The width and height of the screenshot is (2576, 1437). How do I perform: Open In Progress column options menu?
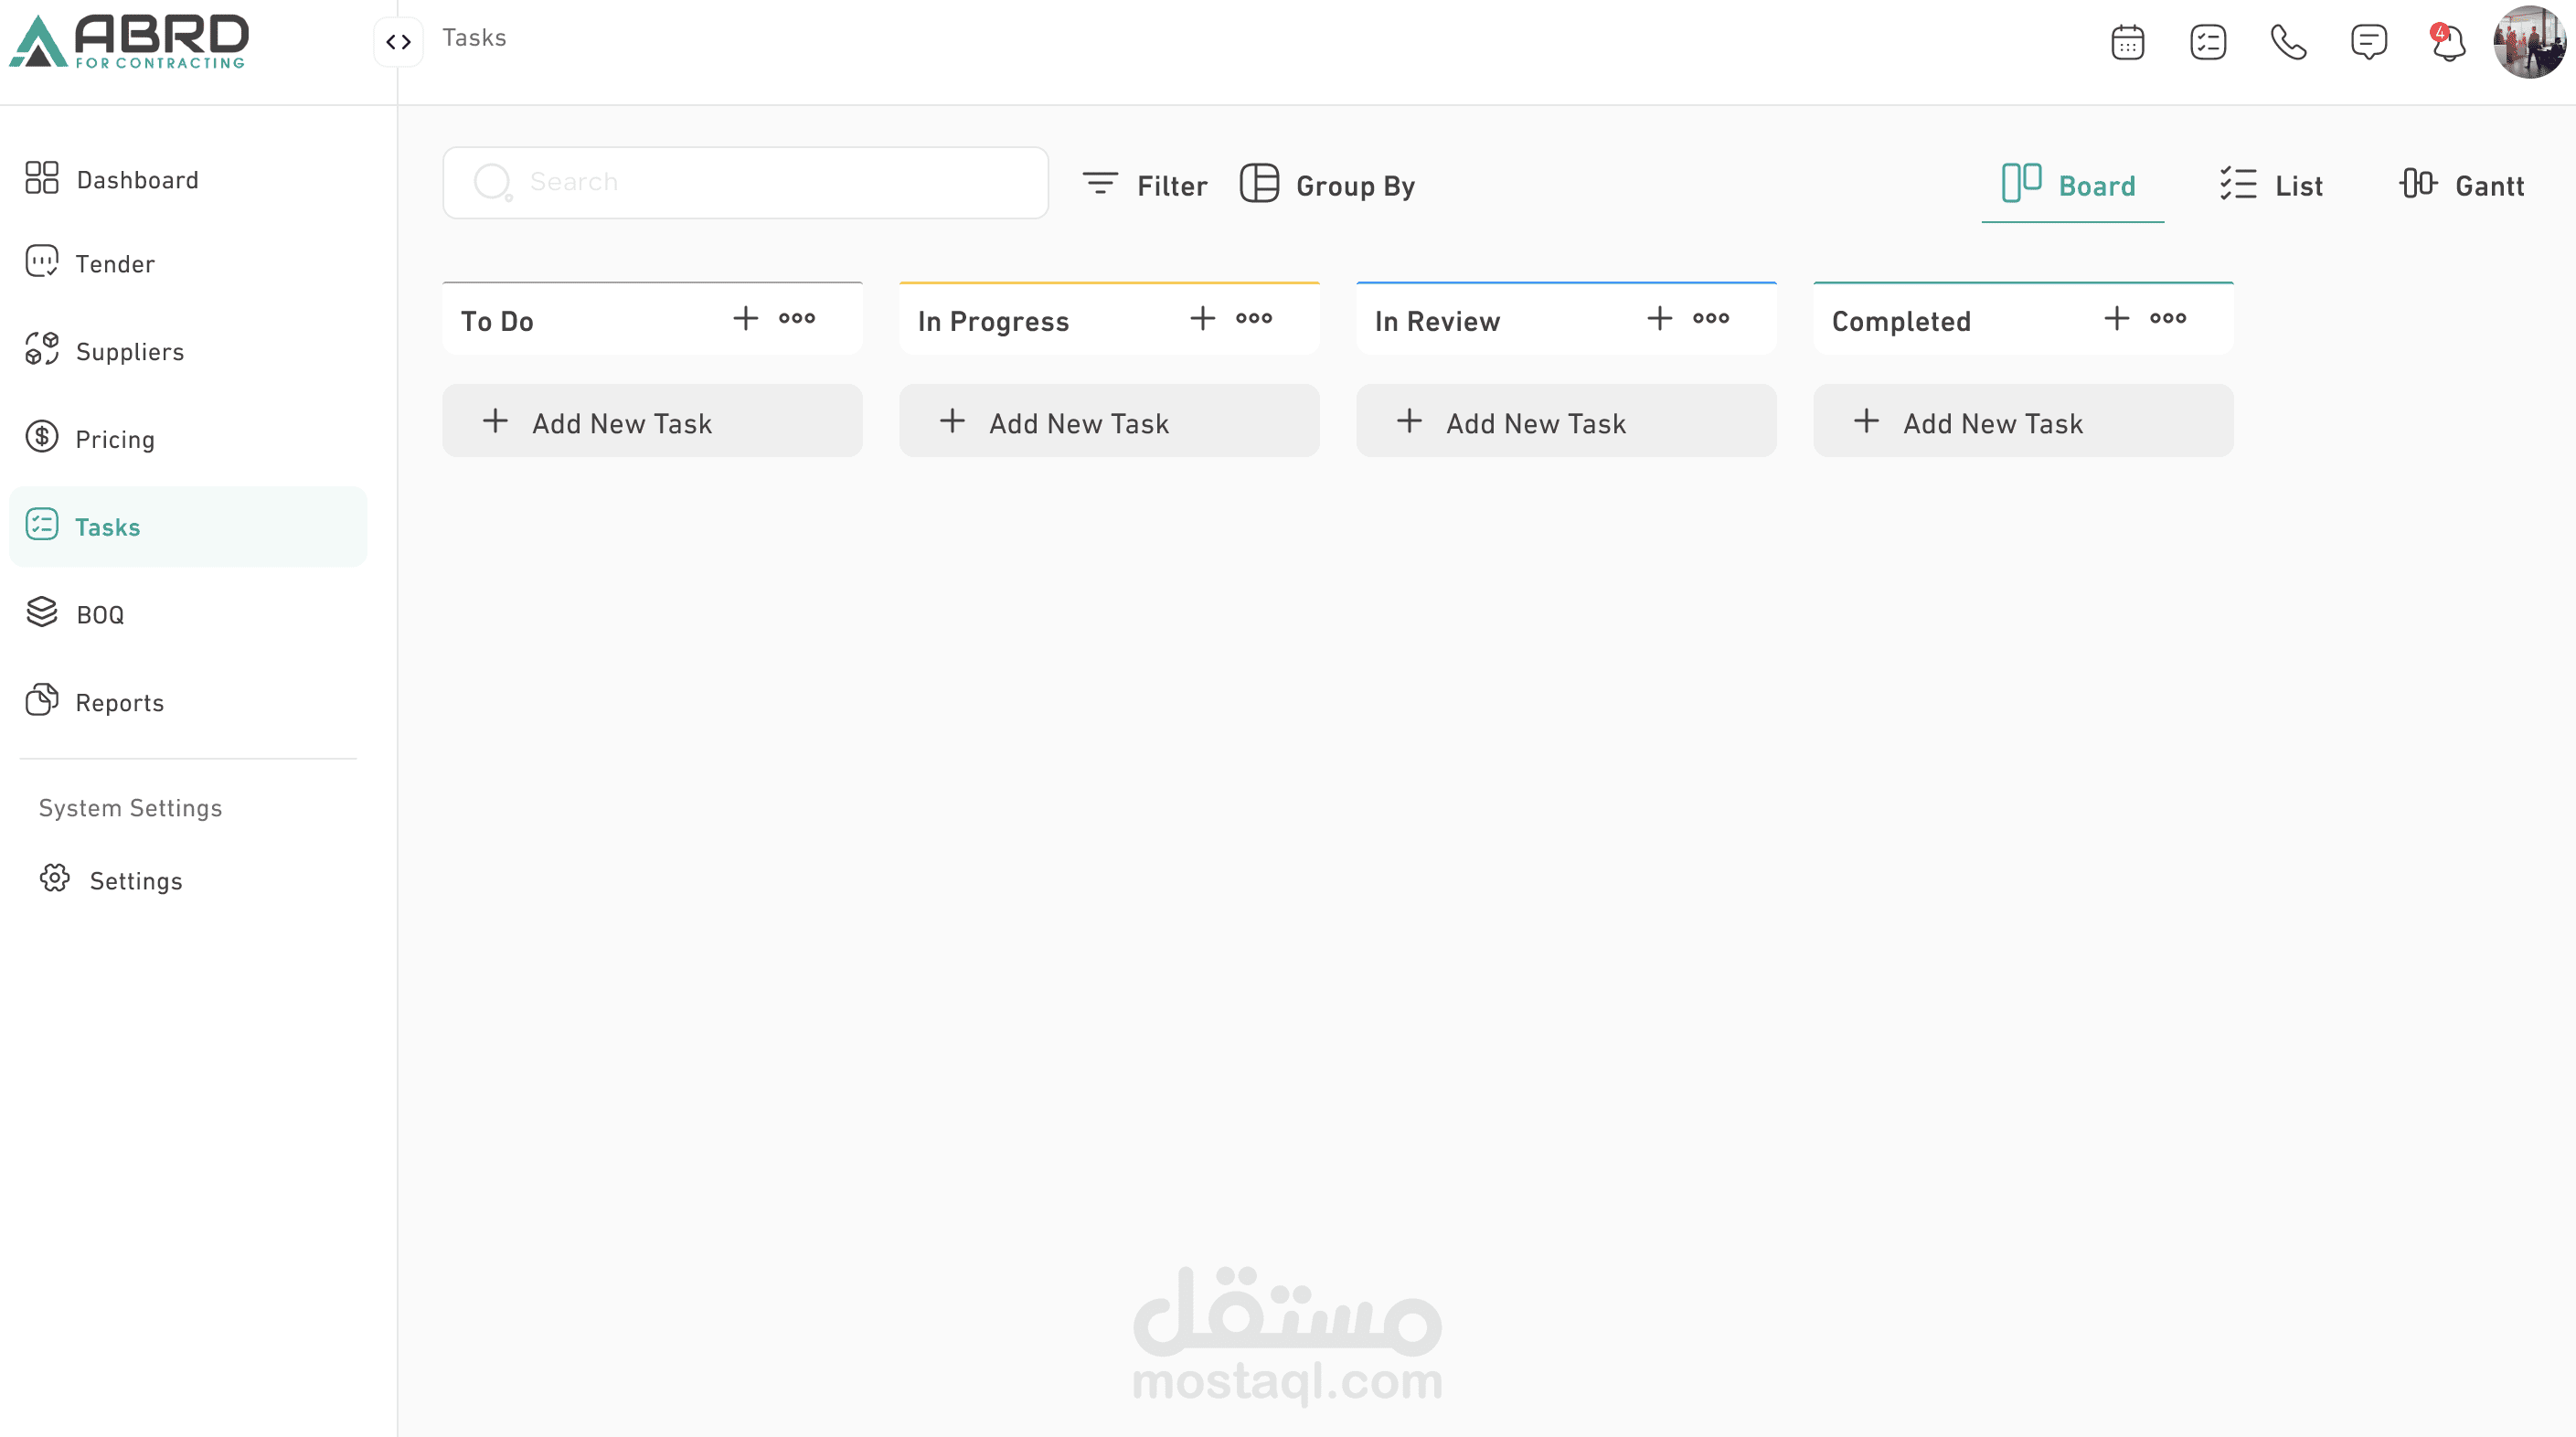(1253, 318)
